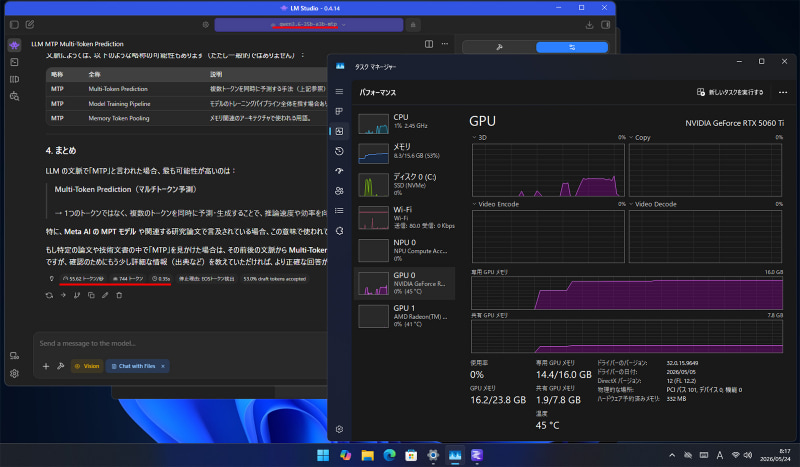
Task: Open Task Manager Startup apps icon
Action: tap(339, 171)
